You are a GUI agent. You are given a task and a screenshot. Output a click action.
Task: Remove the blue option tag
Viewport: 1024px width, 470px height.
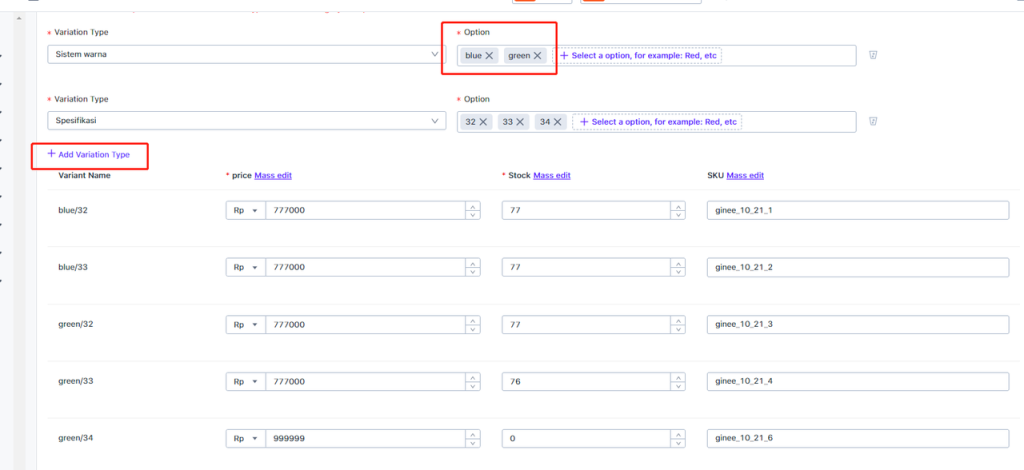[489, 56]
